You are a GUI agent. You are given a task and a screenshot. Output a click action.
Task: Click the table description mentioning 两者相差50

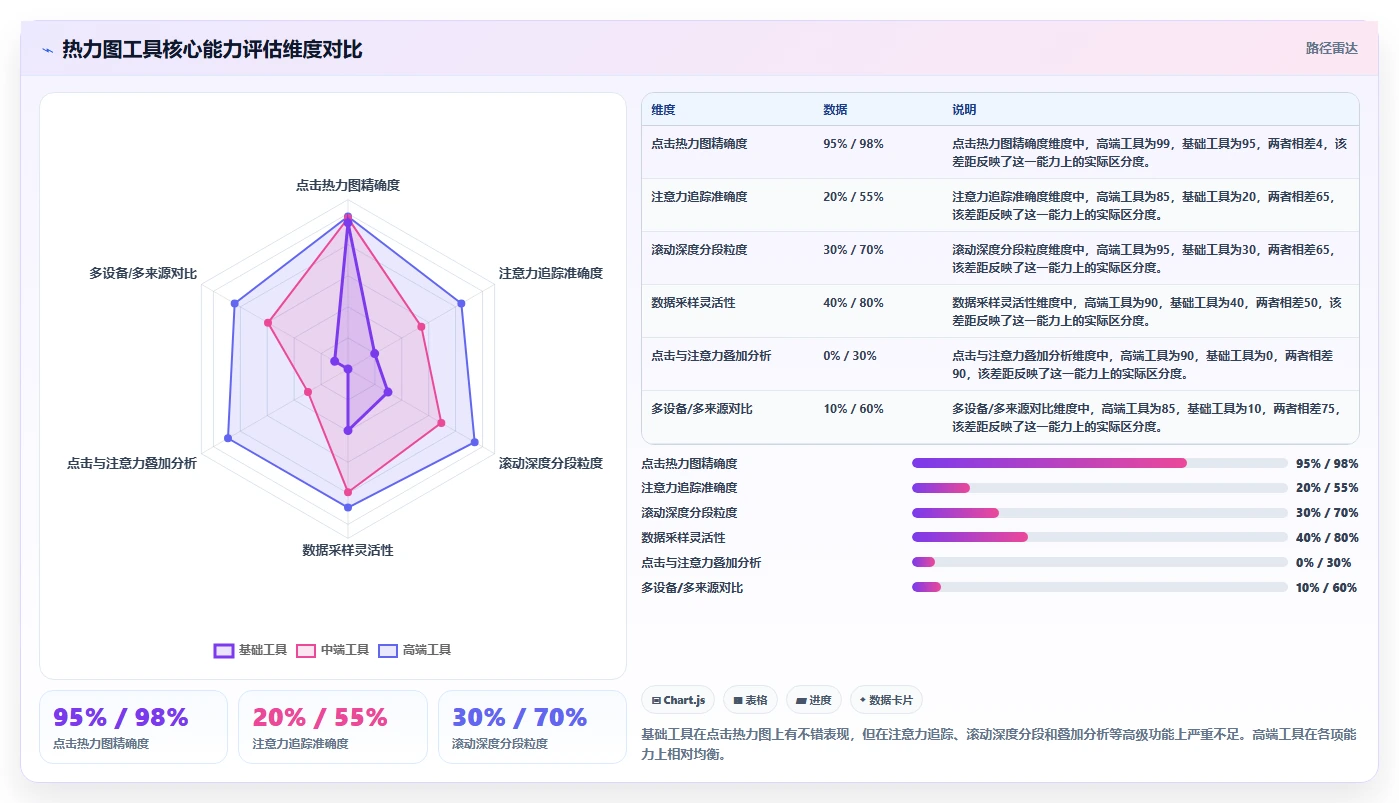(1147, 311)
